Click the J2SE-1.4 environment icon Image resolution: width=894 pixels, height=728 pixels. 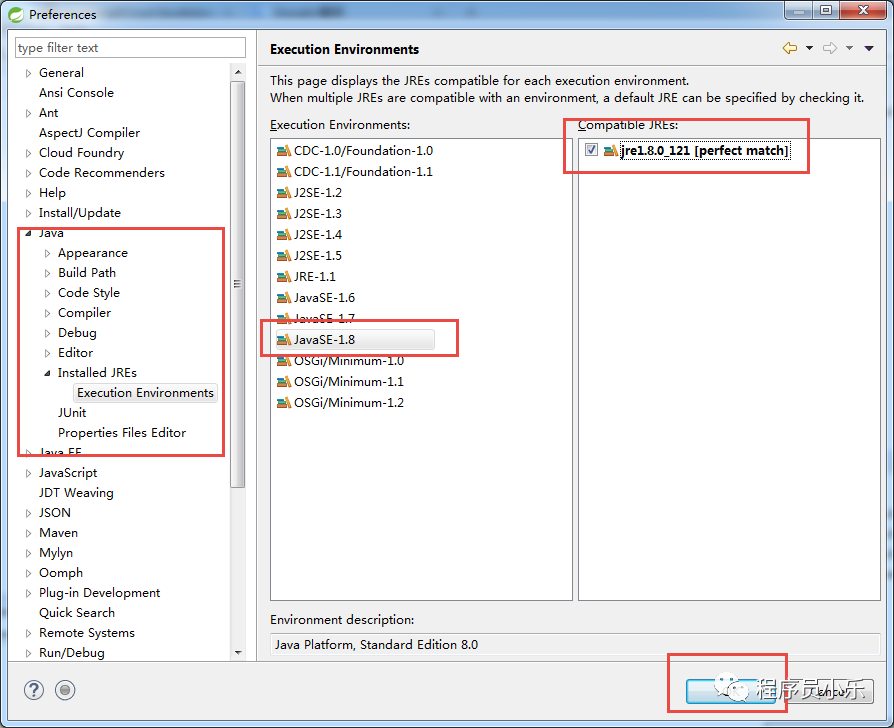283,235
